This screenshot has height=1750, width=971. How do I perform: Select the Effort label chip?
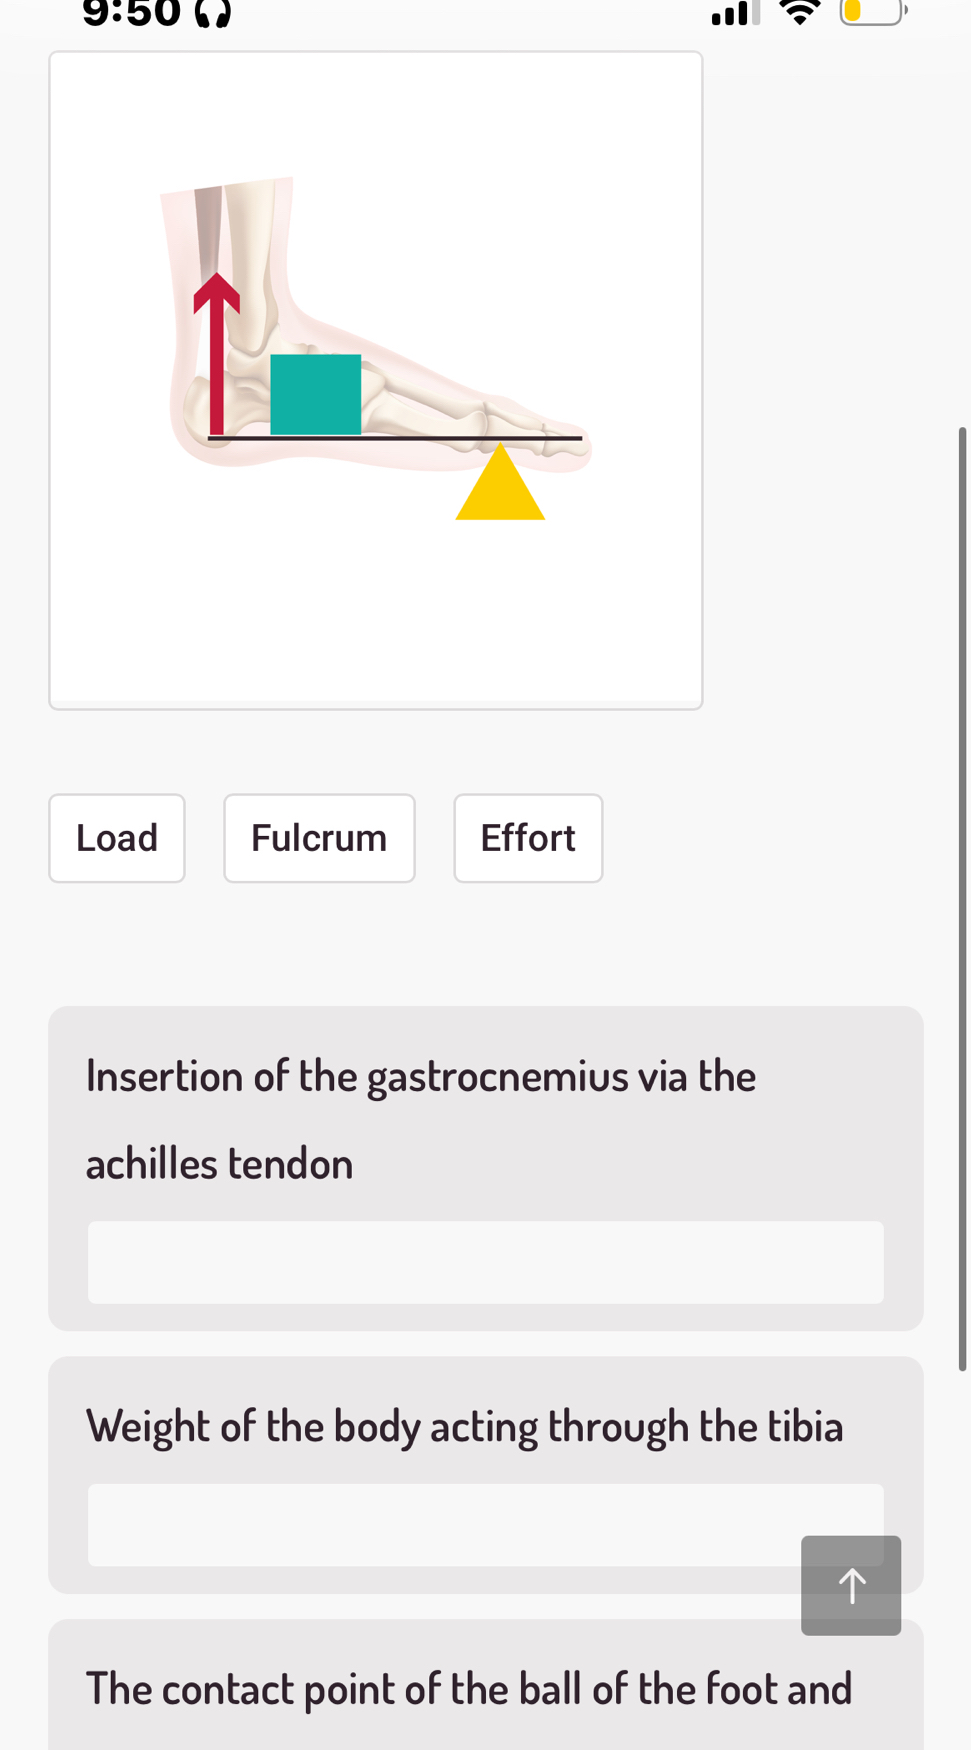click(x=528, y=838)
